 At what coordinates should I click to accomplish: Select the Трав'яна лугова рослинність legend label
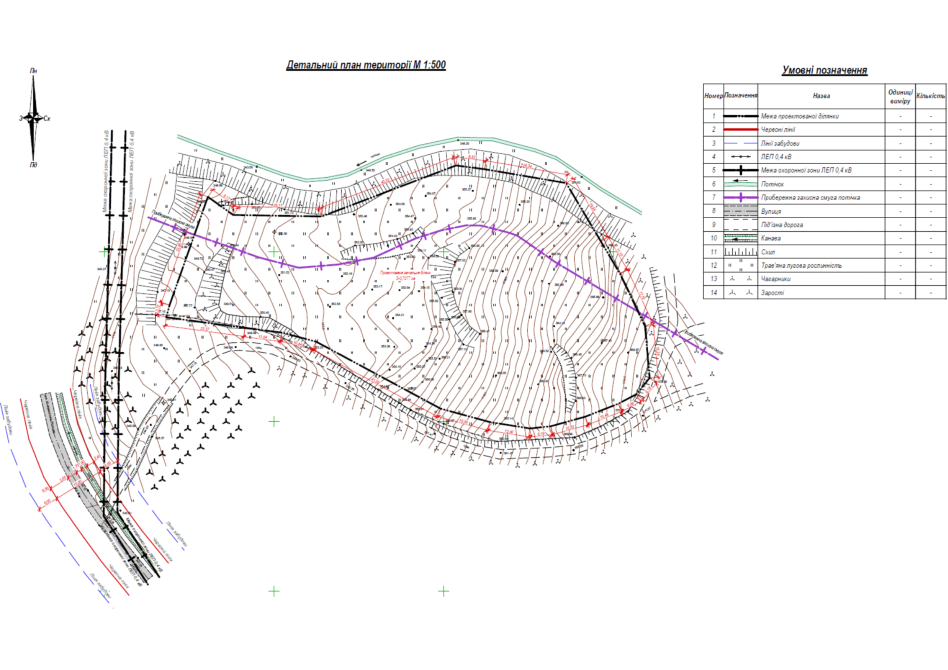click(x=802, y=266)
